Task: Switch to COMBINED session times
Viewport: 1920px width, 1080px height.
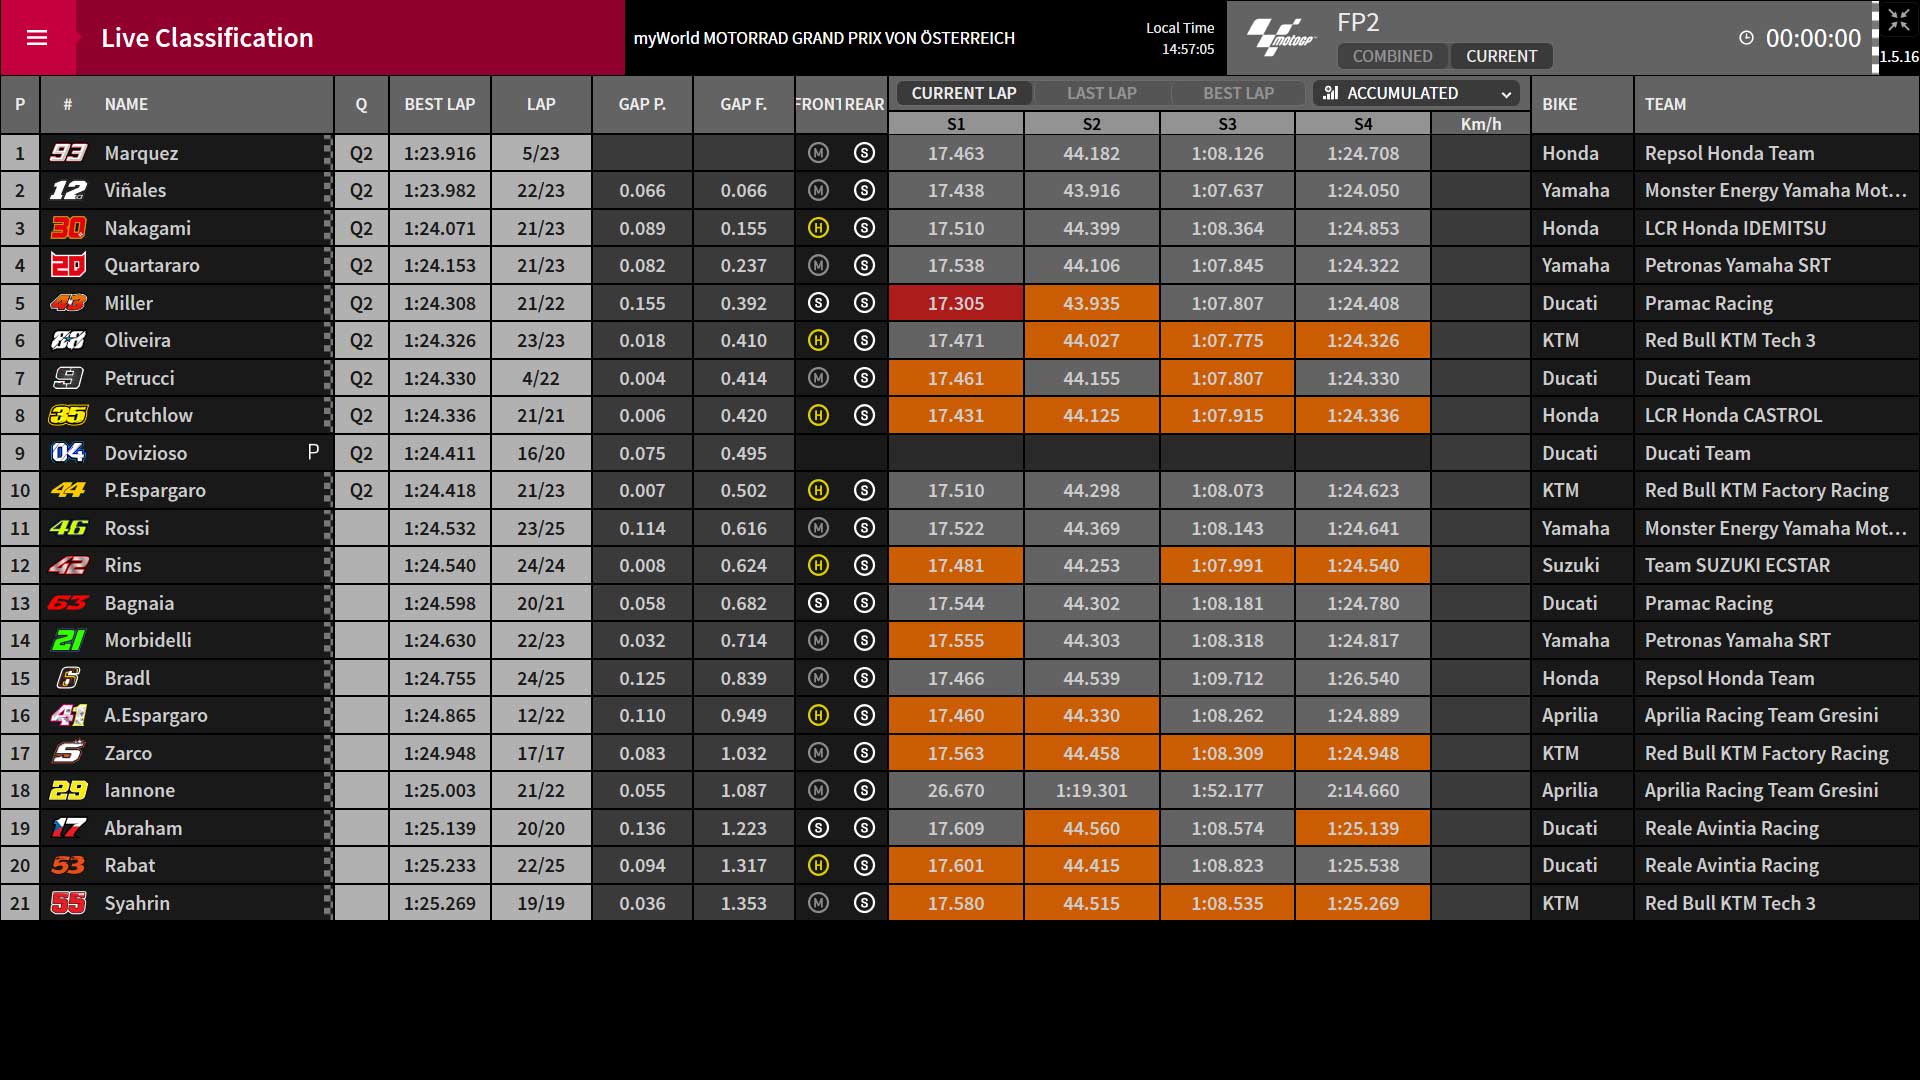Action: coord(1392,56)
